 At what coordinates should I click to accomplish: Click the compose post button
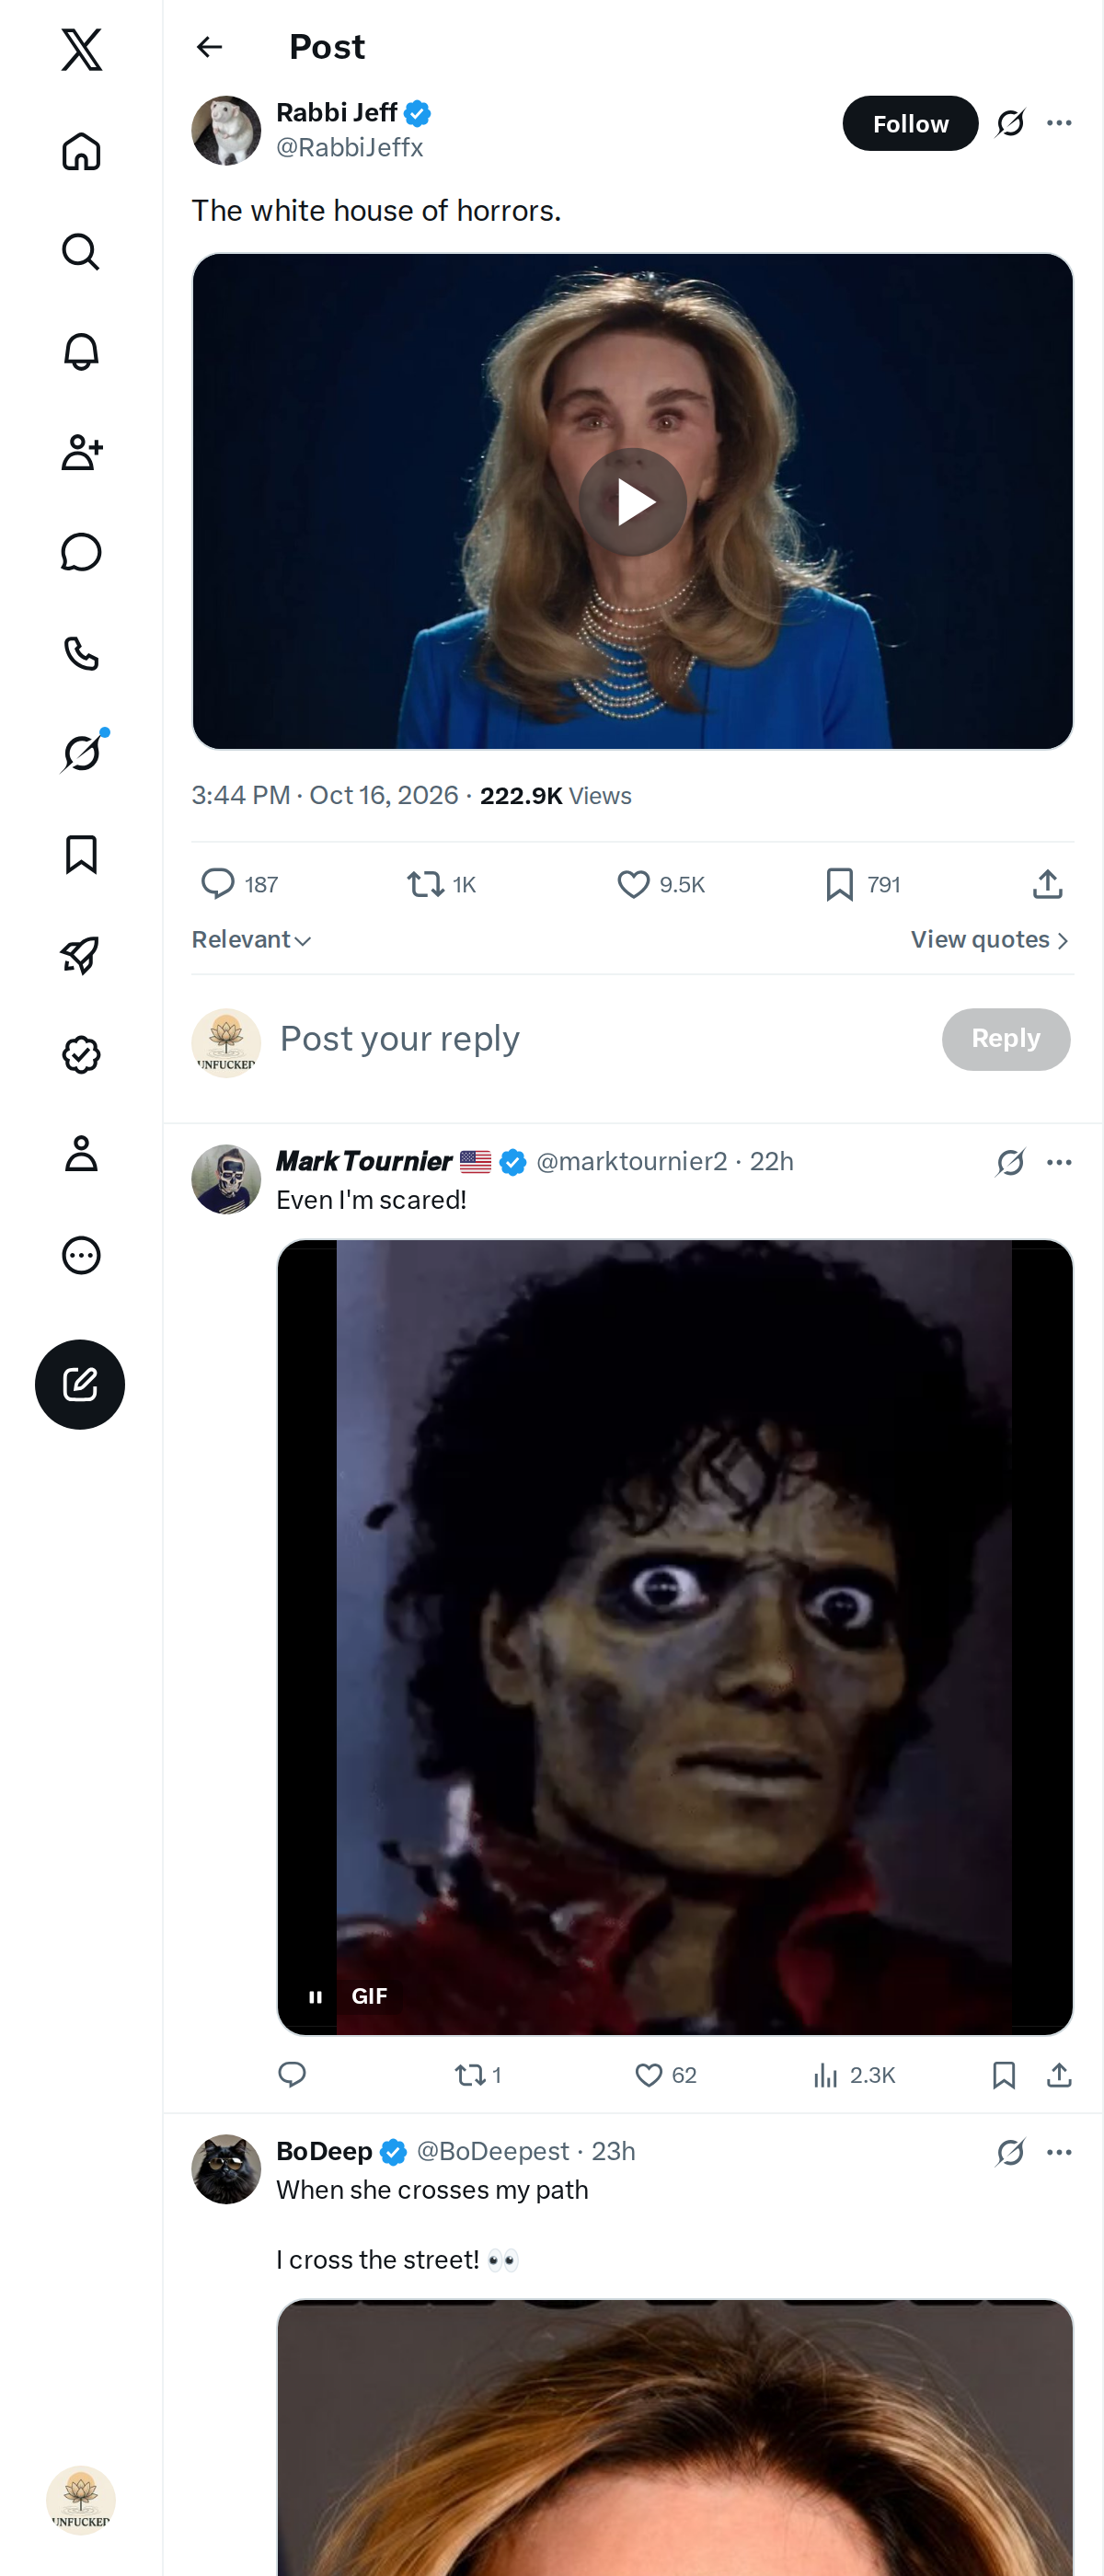point(80,1384)
